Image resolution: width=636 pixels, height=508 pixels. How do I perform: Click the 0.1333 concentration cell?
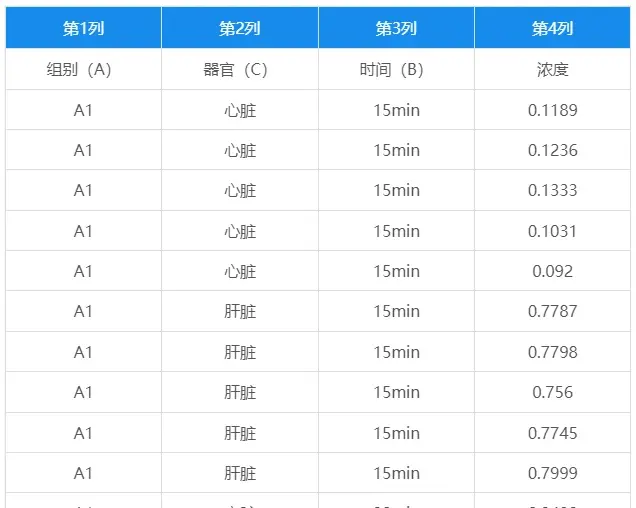tap(553, 191)
